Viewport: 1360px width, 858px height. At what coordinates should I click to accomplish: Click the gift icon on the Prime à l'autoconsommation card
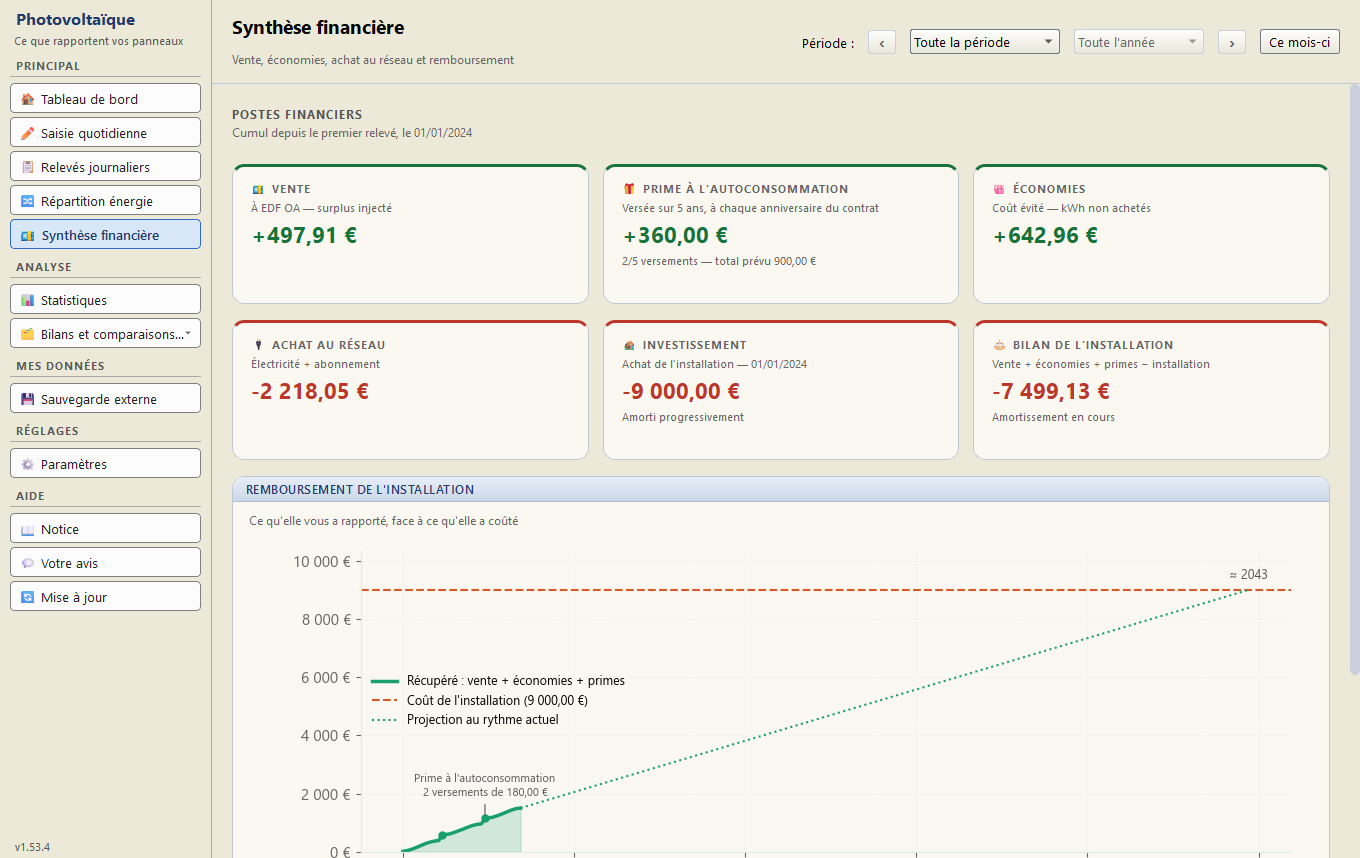(629, 189)
